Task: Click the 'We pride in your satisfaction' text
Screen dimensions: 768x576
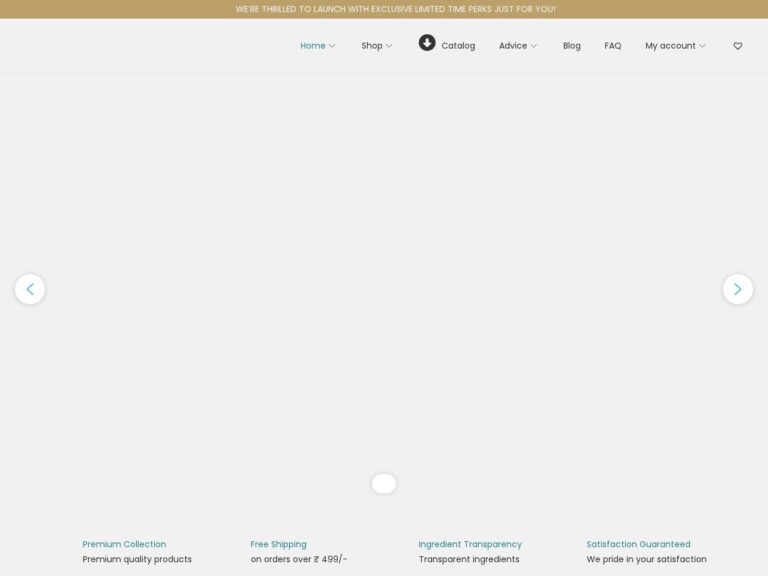Action: (646, 559)
